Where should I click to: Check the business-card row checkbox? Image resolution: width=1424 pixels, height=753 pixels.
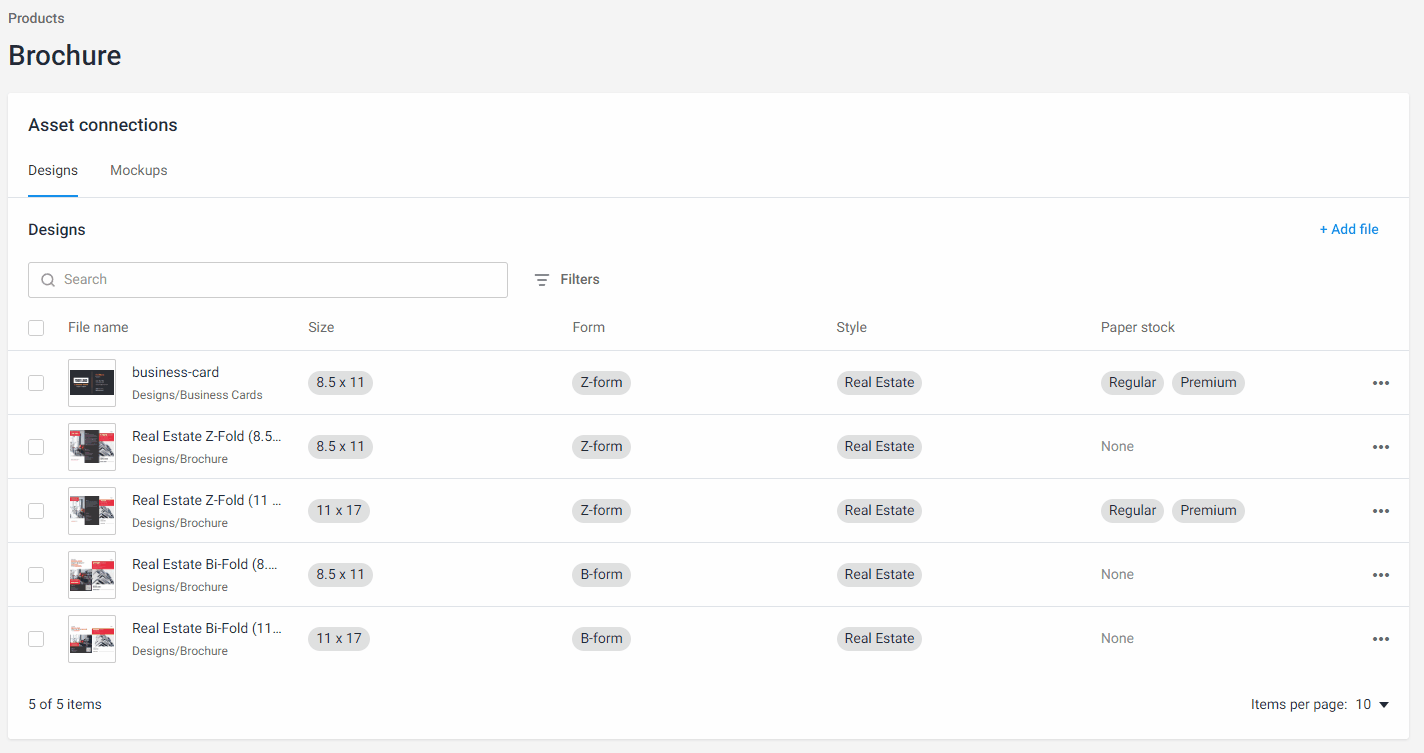pos(36,383)
